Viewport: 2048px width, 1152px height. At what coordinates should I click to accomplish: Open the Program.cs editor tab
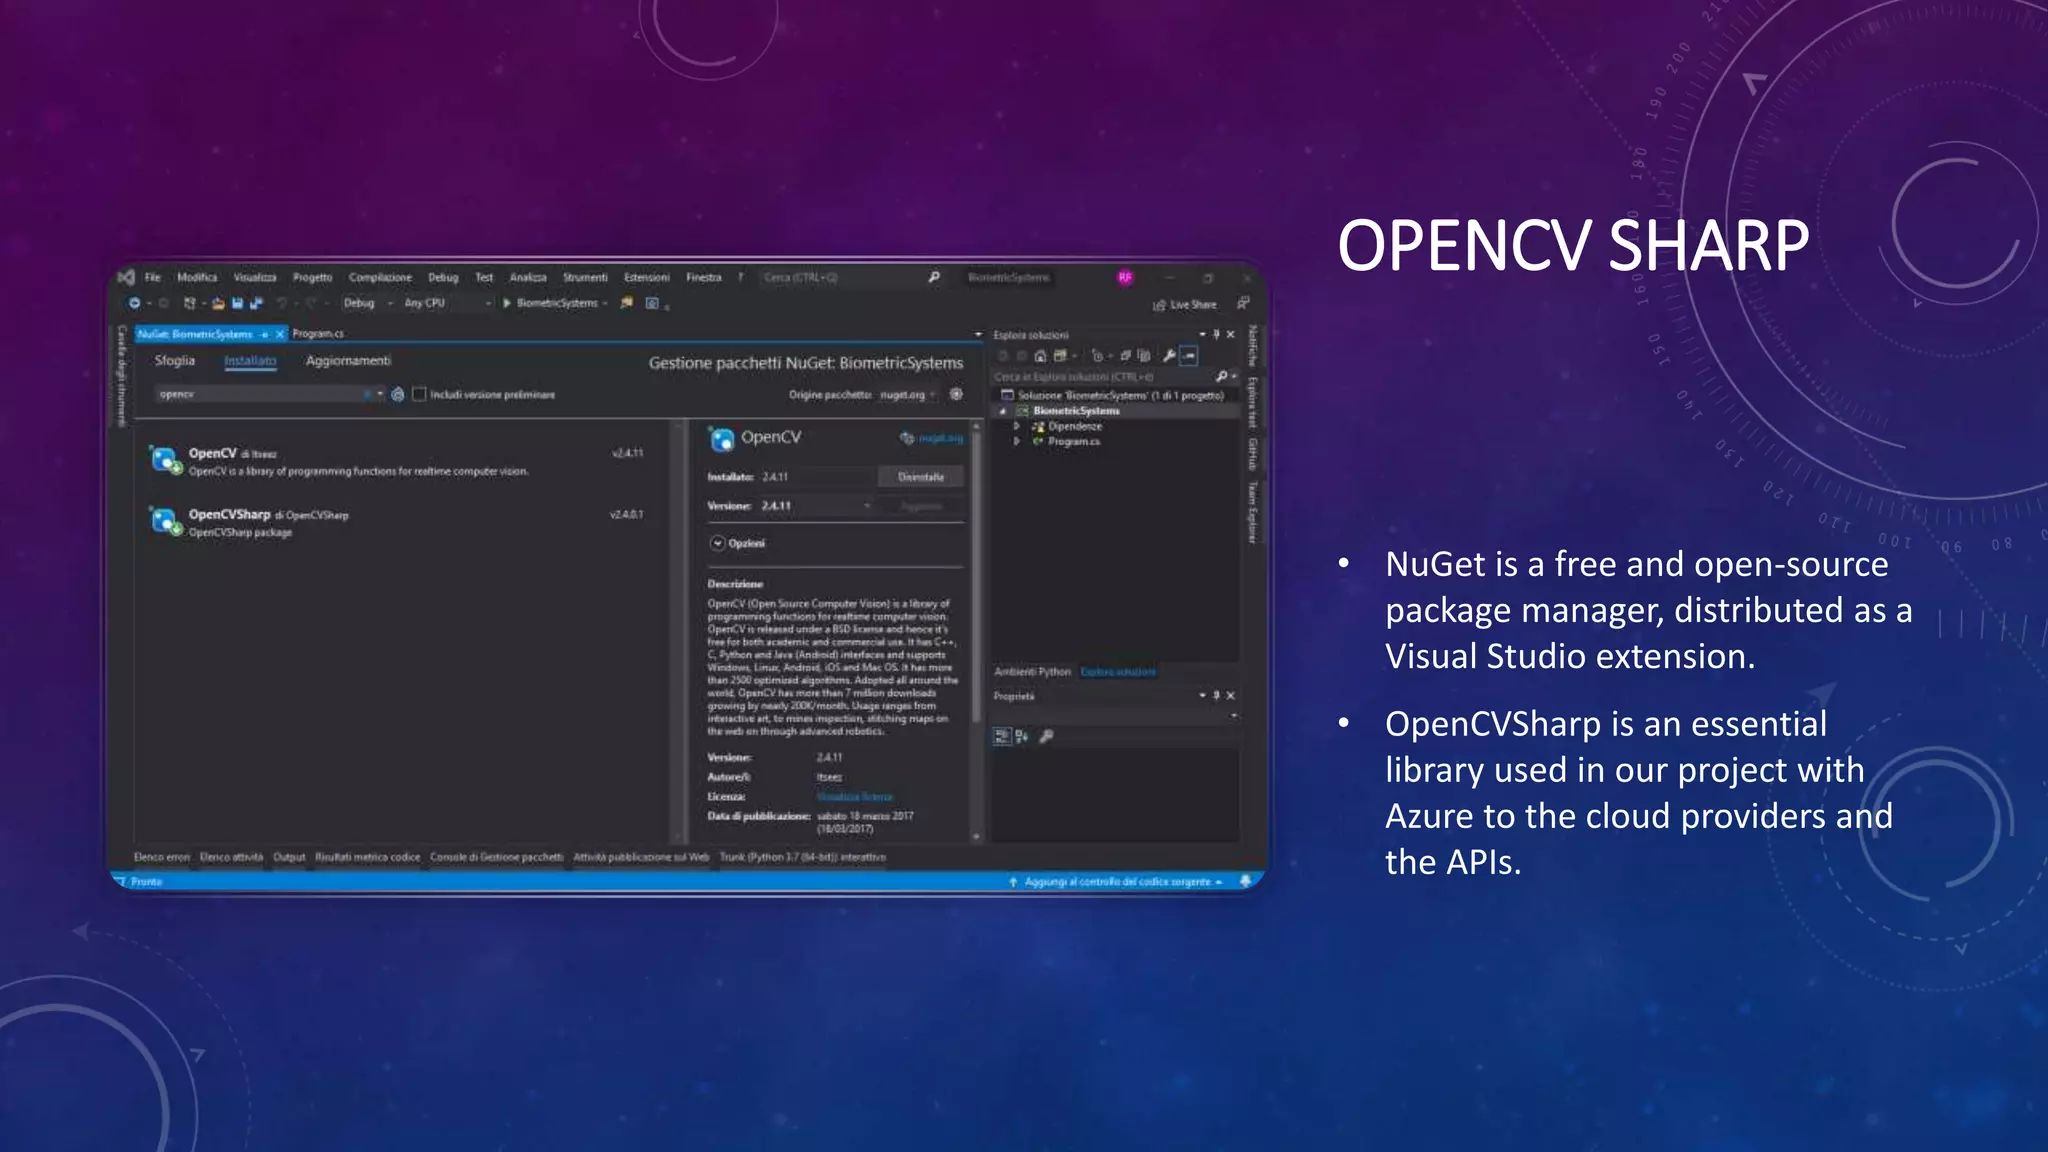[x=318, y=333]
